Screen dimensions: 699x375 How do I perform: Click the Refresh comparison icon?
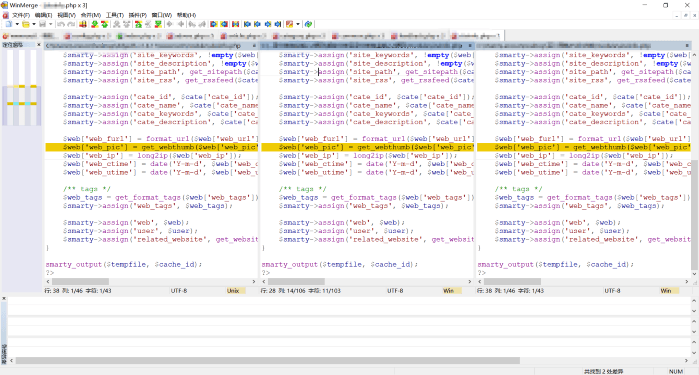click(x=308, y=24)
